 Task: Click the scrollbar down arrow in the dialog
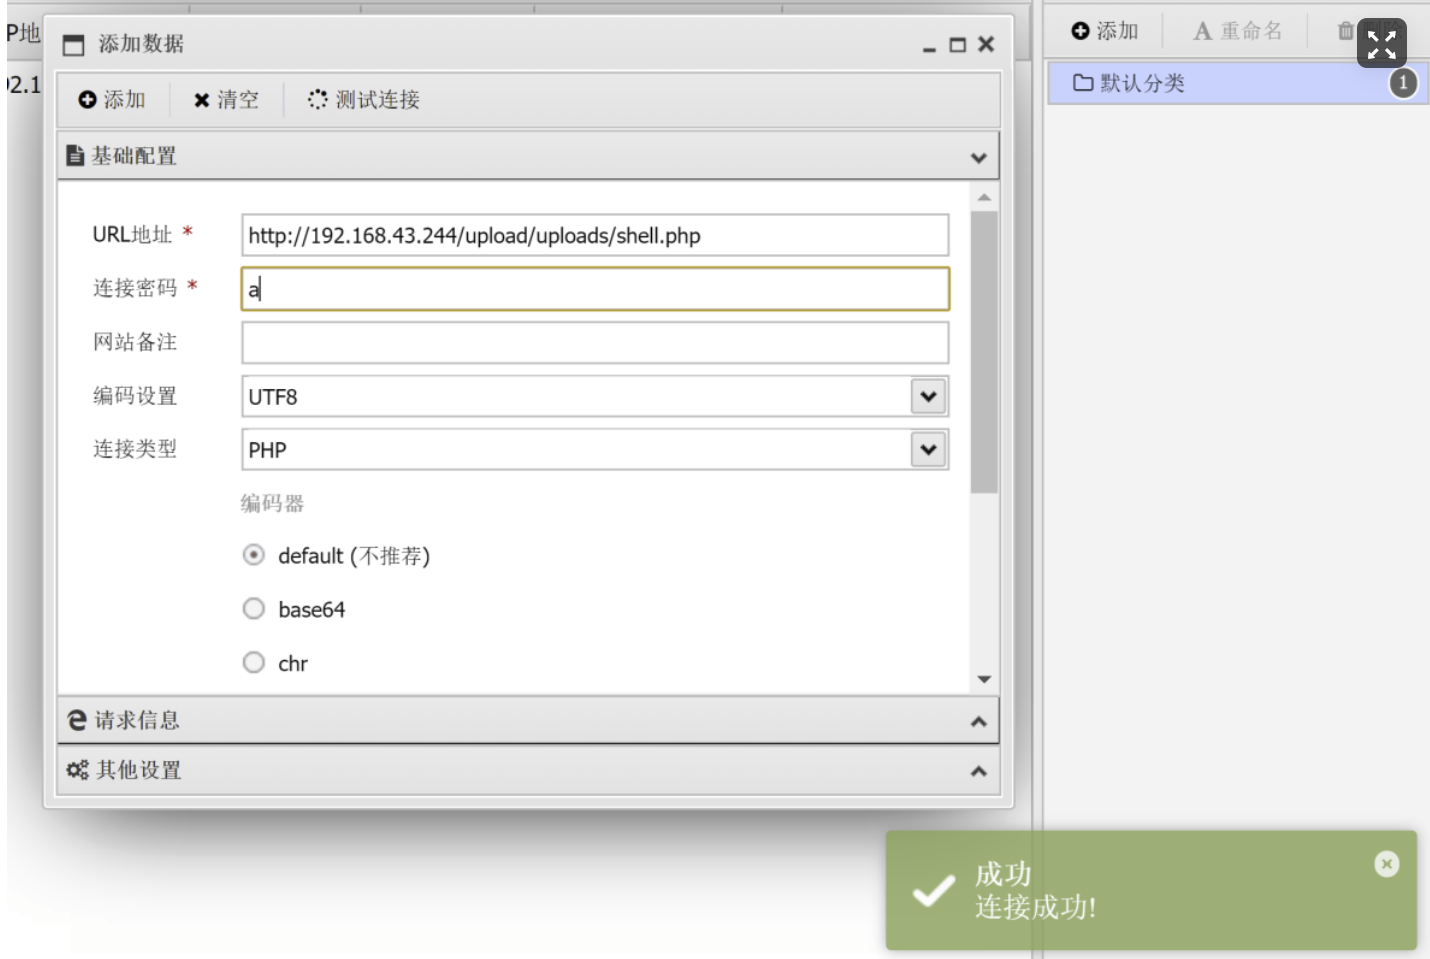[984, 679]
